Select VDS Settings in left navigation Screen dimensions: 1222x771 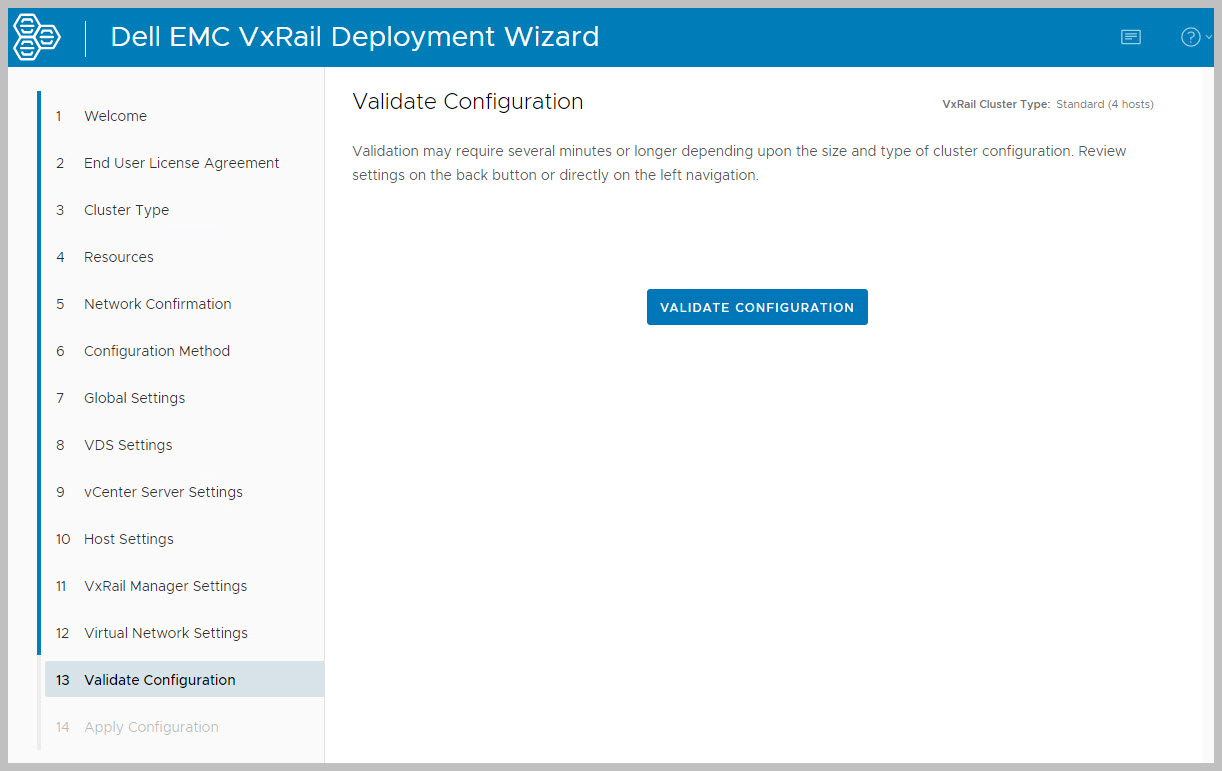[x=128, y=445]
